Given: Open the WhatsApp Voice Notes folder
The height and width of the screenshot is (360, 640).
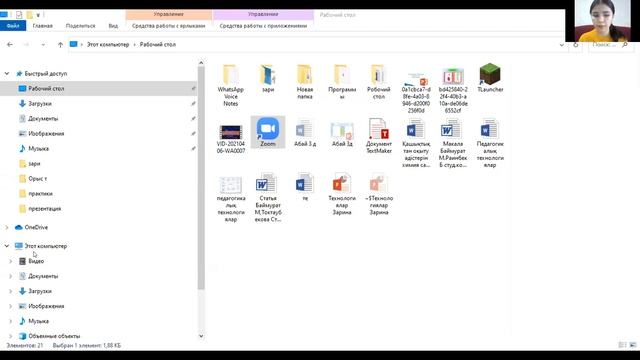Looking at the screenshot, I should [230, 85].
